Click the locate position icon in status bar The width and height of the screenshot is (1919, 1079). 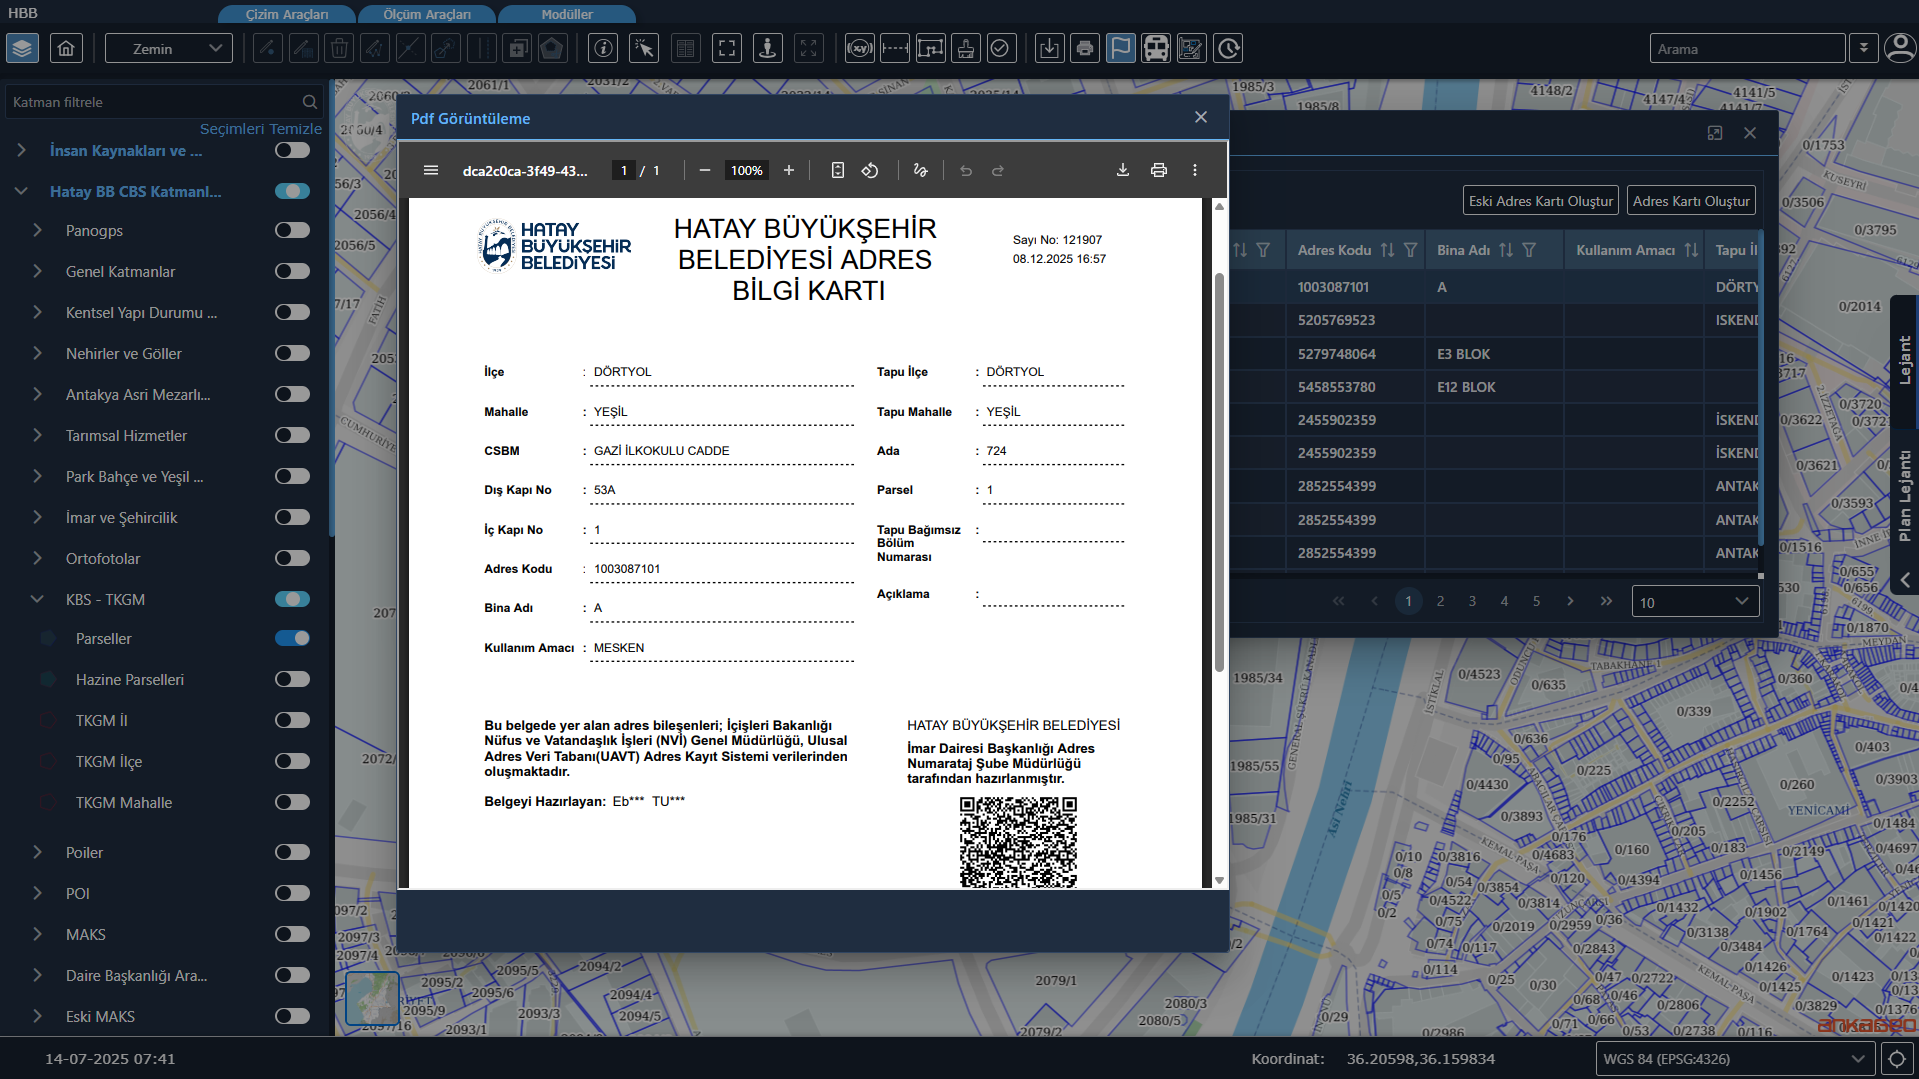click(1897, 1059)
